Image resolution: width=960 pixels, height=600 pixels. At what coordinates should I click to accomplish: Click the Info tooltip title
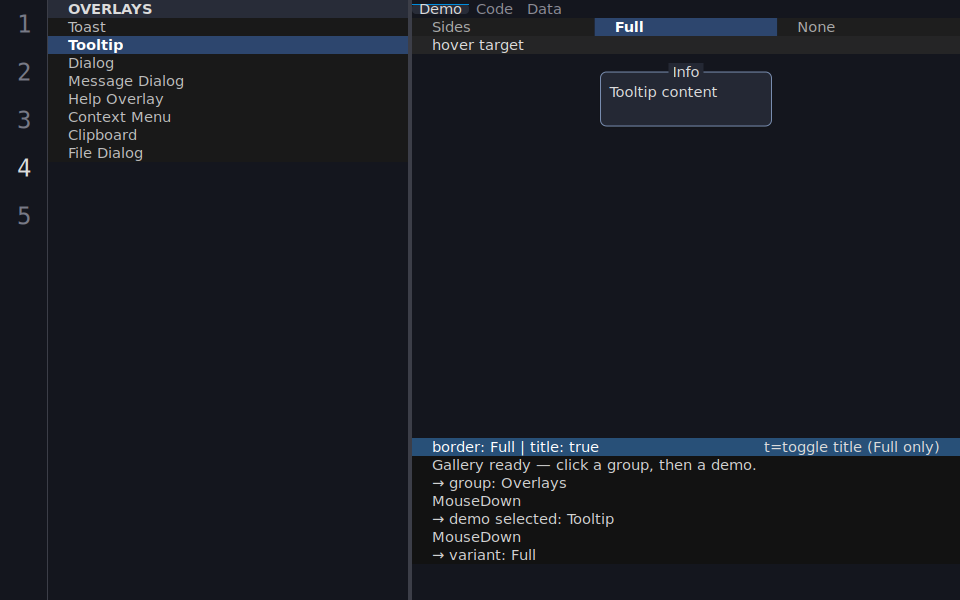click(x=686, y=72)
